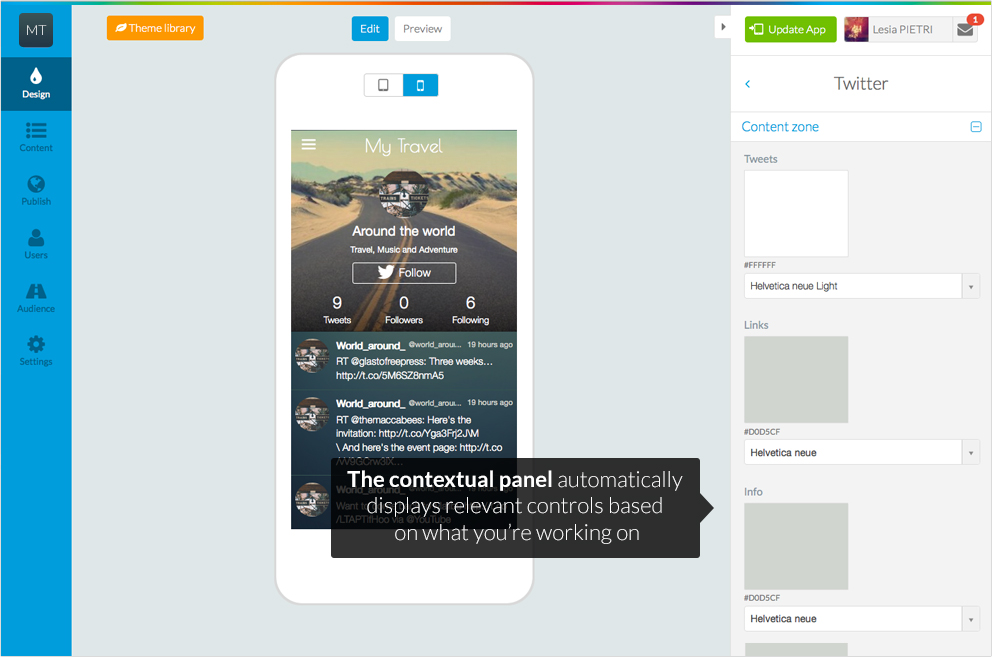Click the My Travel app title
This screenshot has width=992, height=657.
[404, 146]
